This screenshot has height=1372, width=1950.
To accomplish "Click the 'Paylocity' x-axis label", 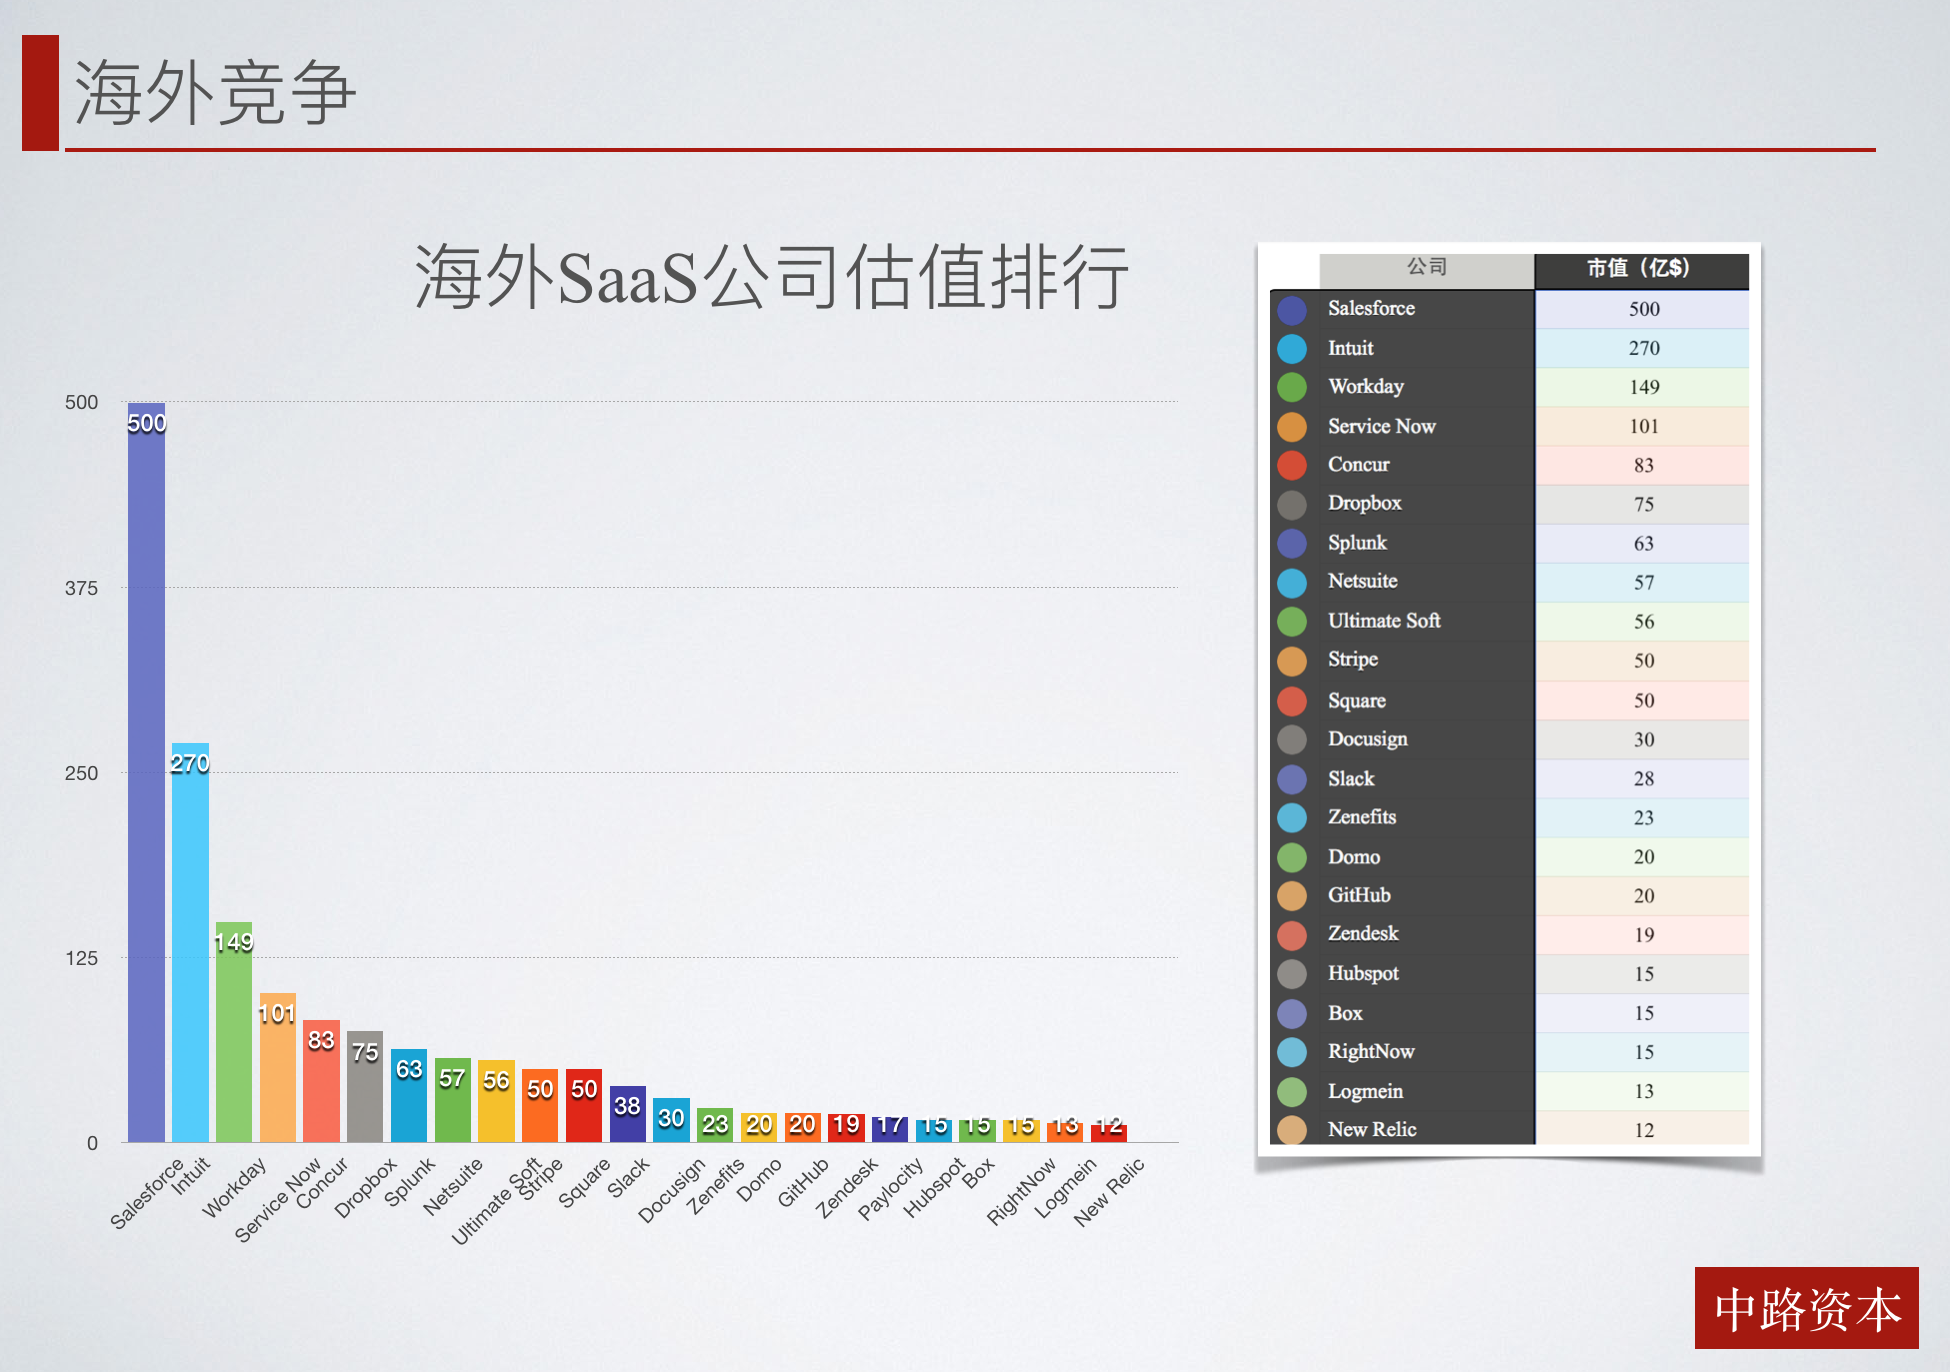I will pos(890,1189).
